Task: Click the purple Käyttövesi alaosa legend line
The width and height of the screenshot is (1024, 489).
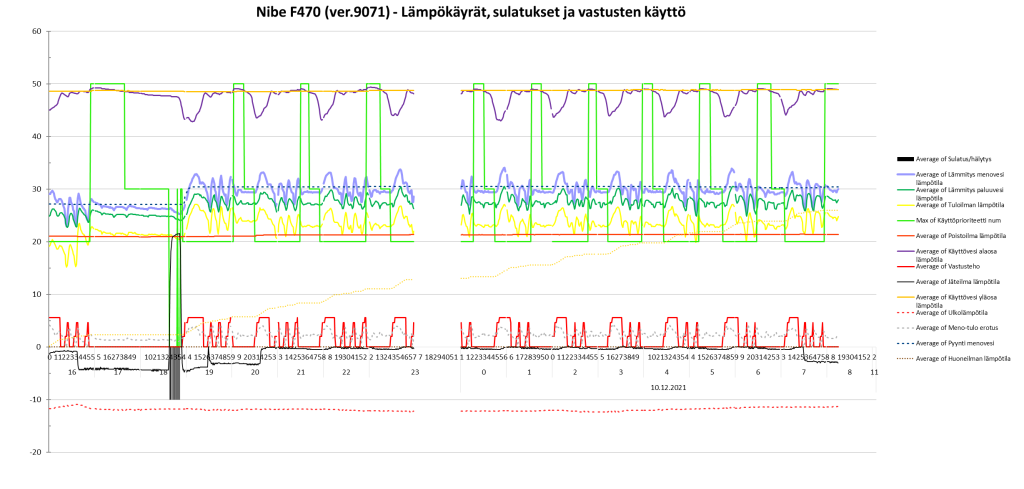Action: point(906,251)
